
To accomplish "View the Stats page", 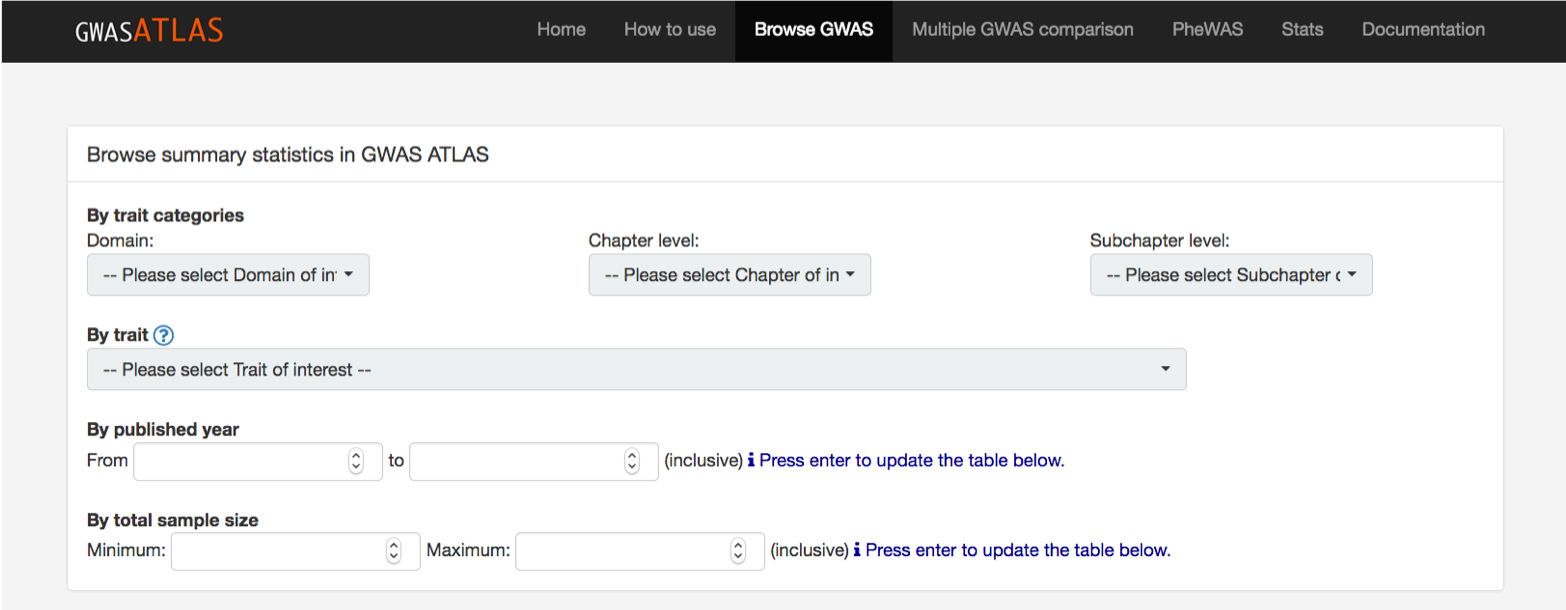I will 1302,30.
